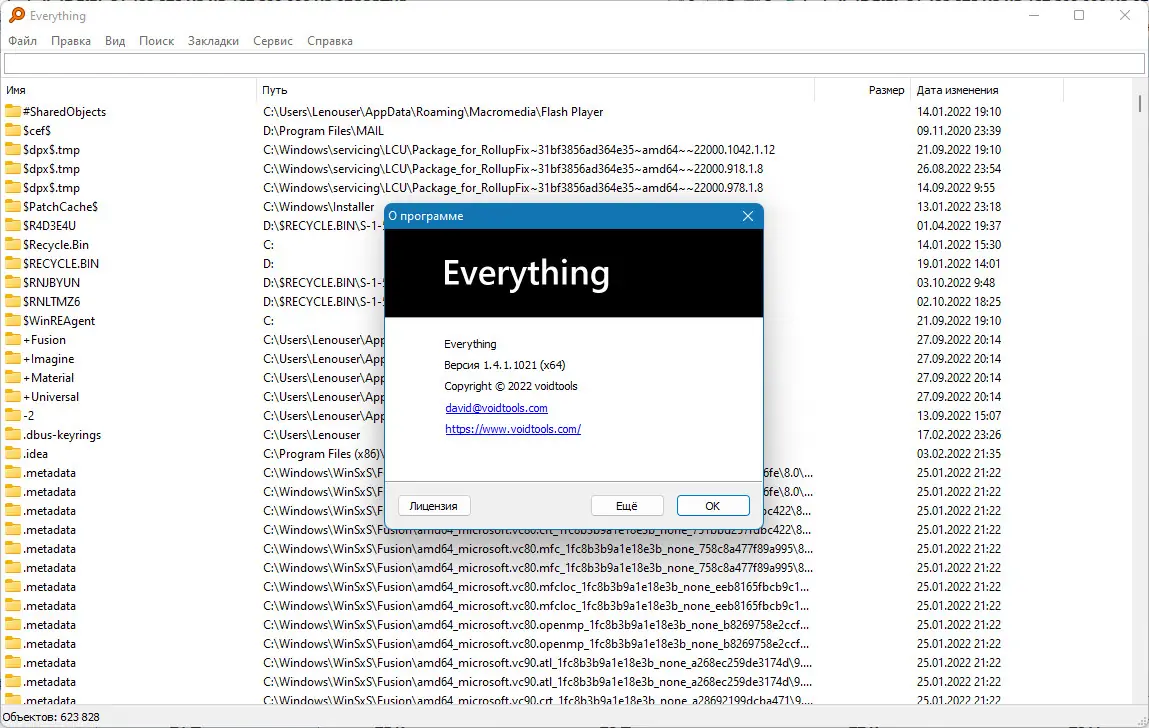Viewport: 1149px width, 728px height.
Task: Select the $WinREAgent folder icon
Action: point(12,320)
